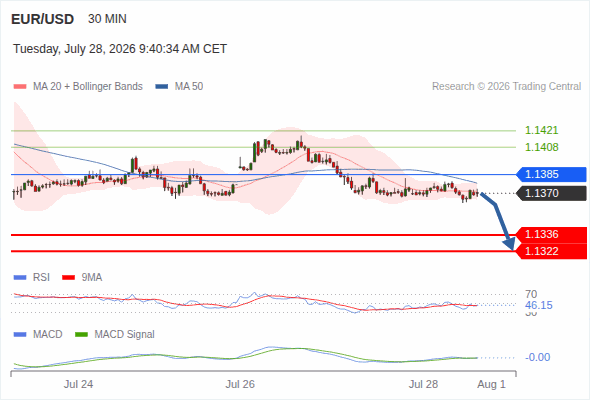Click the 30 MIN timeframe label
The image size is (590, 400).
(107, 19)
